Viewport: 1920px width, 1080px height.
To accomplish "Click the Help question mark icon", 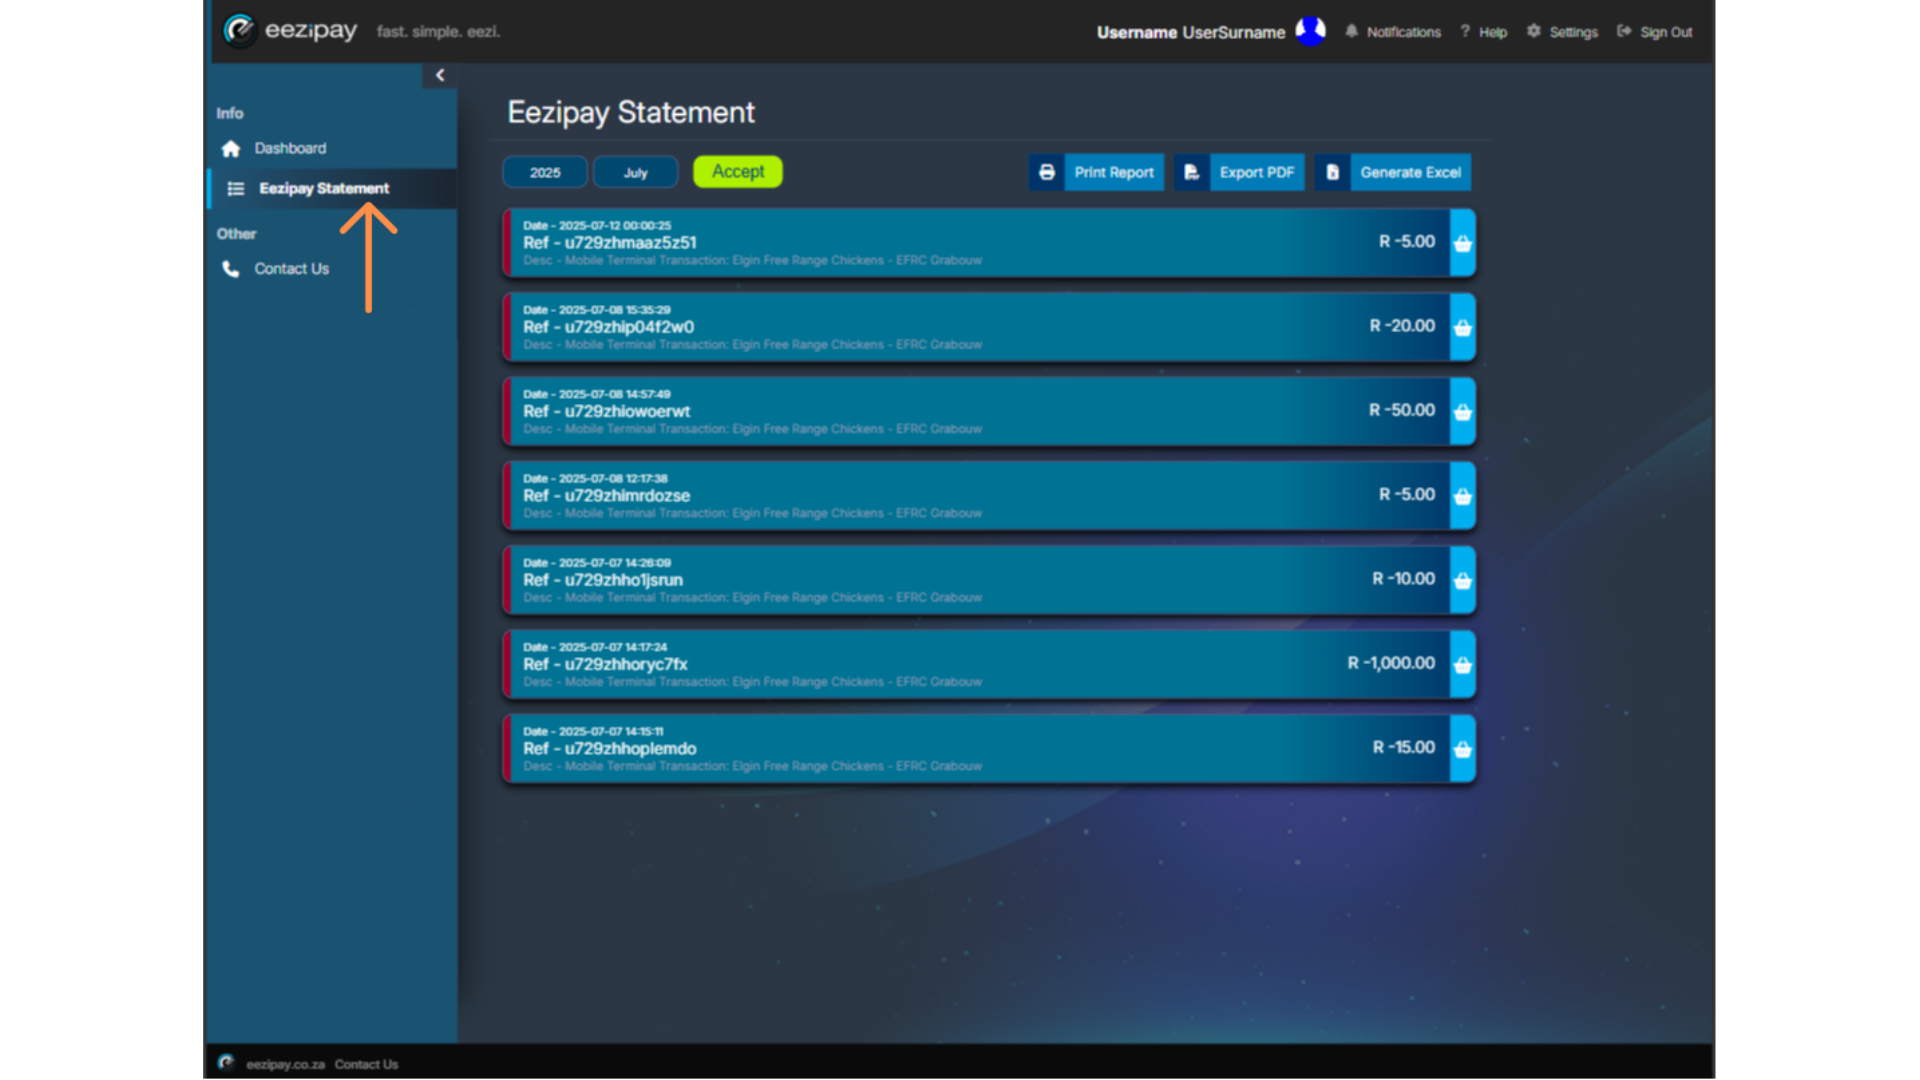I will click(x=1465, y=31).
